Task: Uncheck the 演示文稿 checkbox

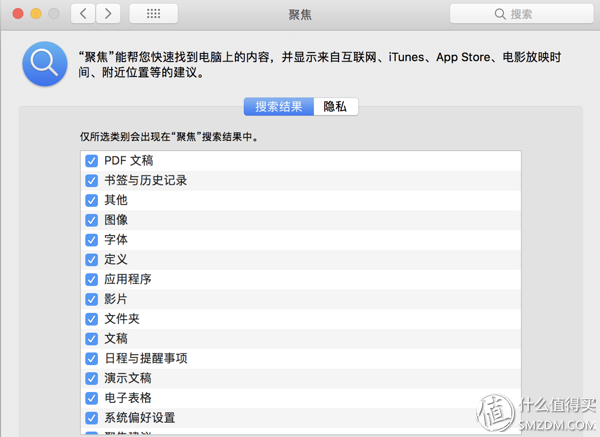Action: coord(91,378)
